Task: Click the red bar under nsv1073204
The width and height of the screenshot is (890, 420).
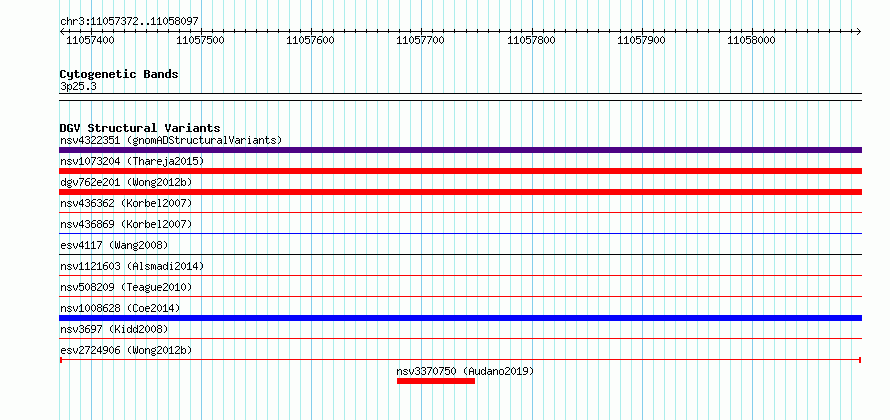Action: 460,171
